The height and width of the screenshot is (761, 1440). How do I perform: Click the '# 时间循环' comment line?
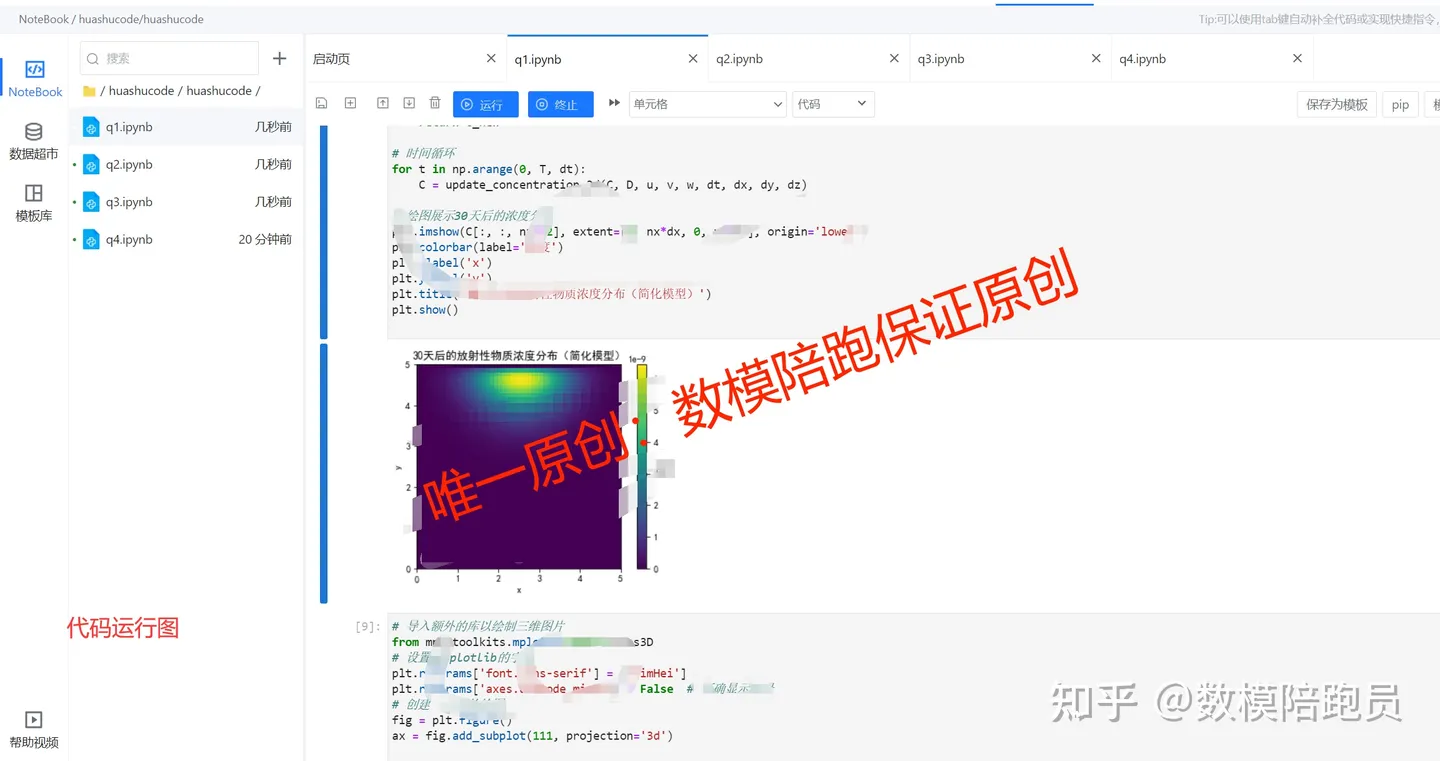[424, 153]
